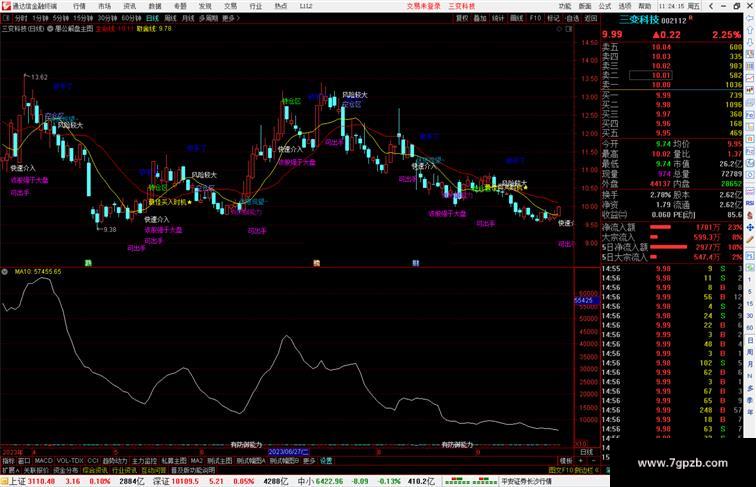The image size is (756, 487).
Task: Click the 模板 template button
Action: pos(566,461)
